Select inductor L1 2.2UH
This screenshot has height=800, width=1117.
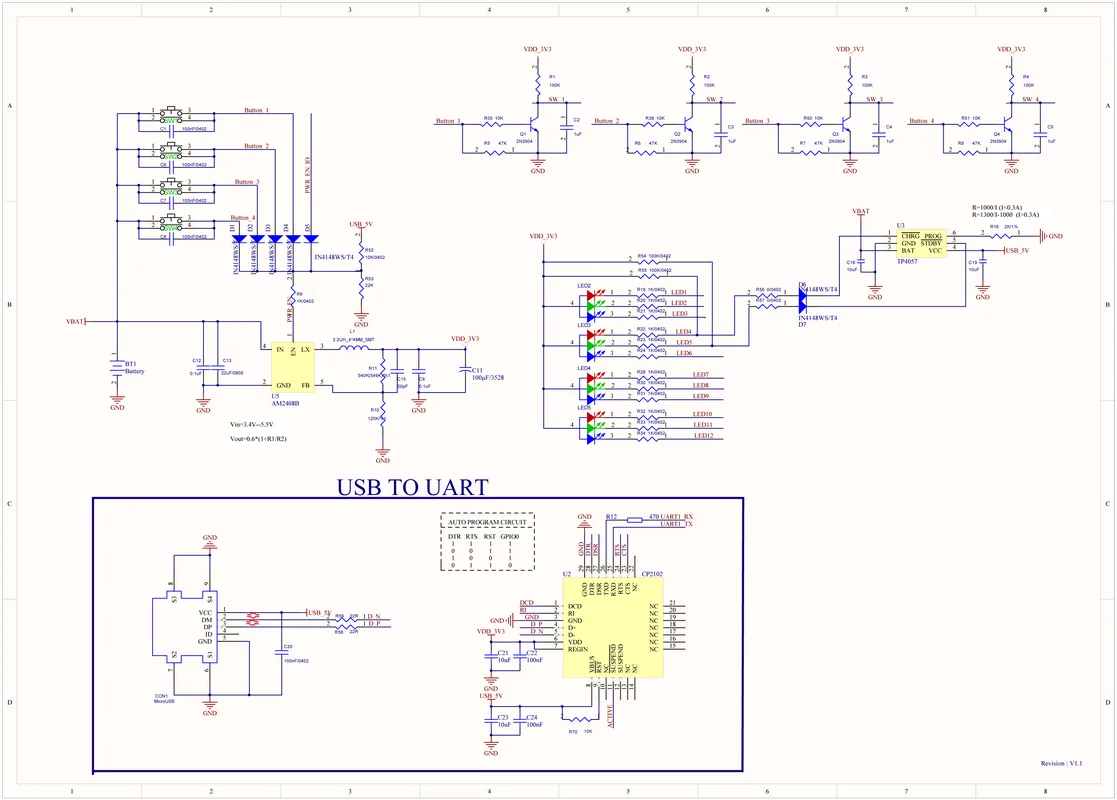coord(353,347)
